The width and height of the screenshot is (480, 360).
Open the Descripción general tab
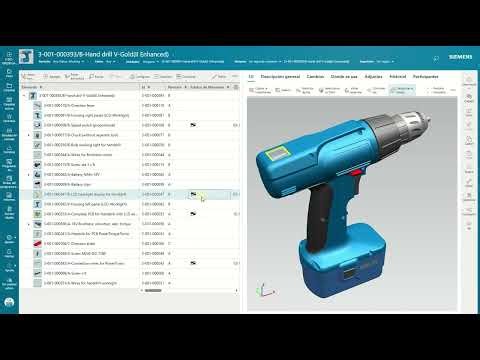[280, 77]
